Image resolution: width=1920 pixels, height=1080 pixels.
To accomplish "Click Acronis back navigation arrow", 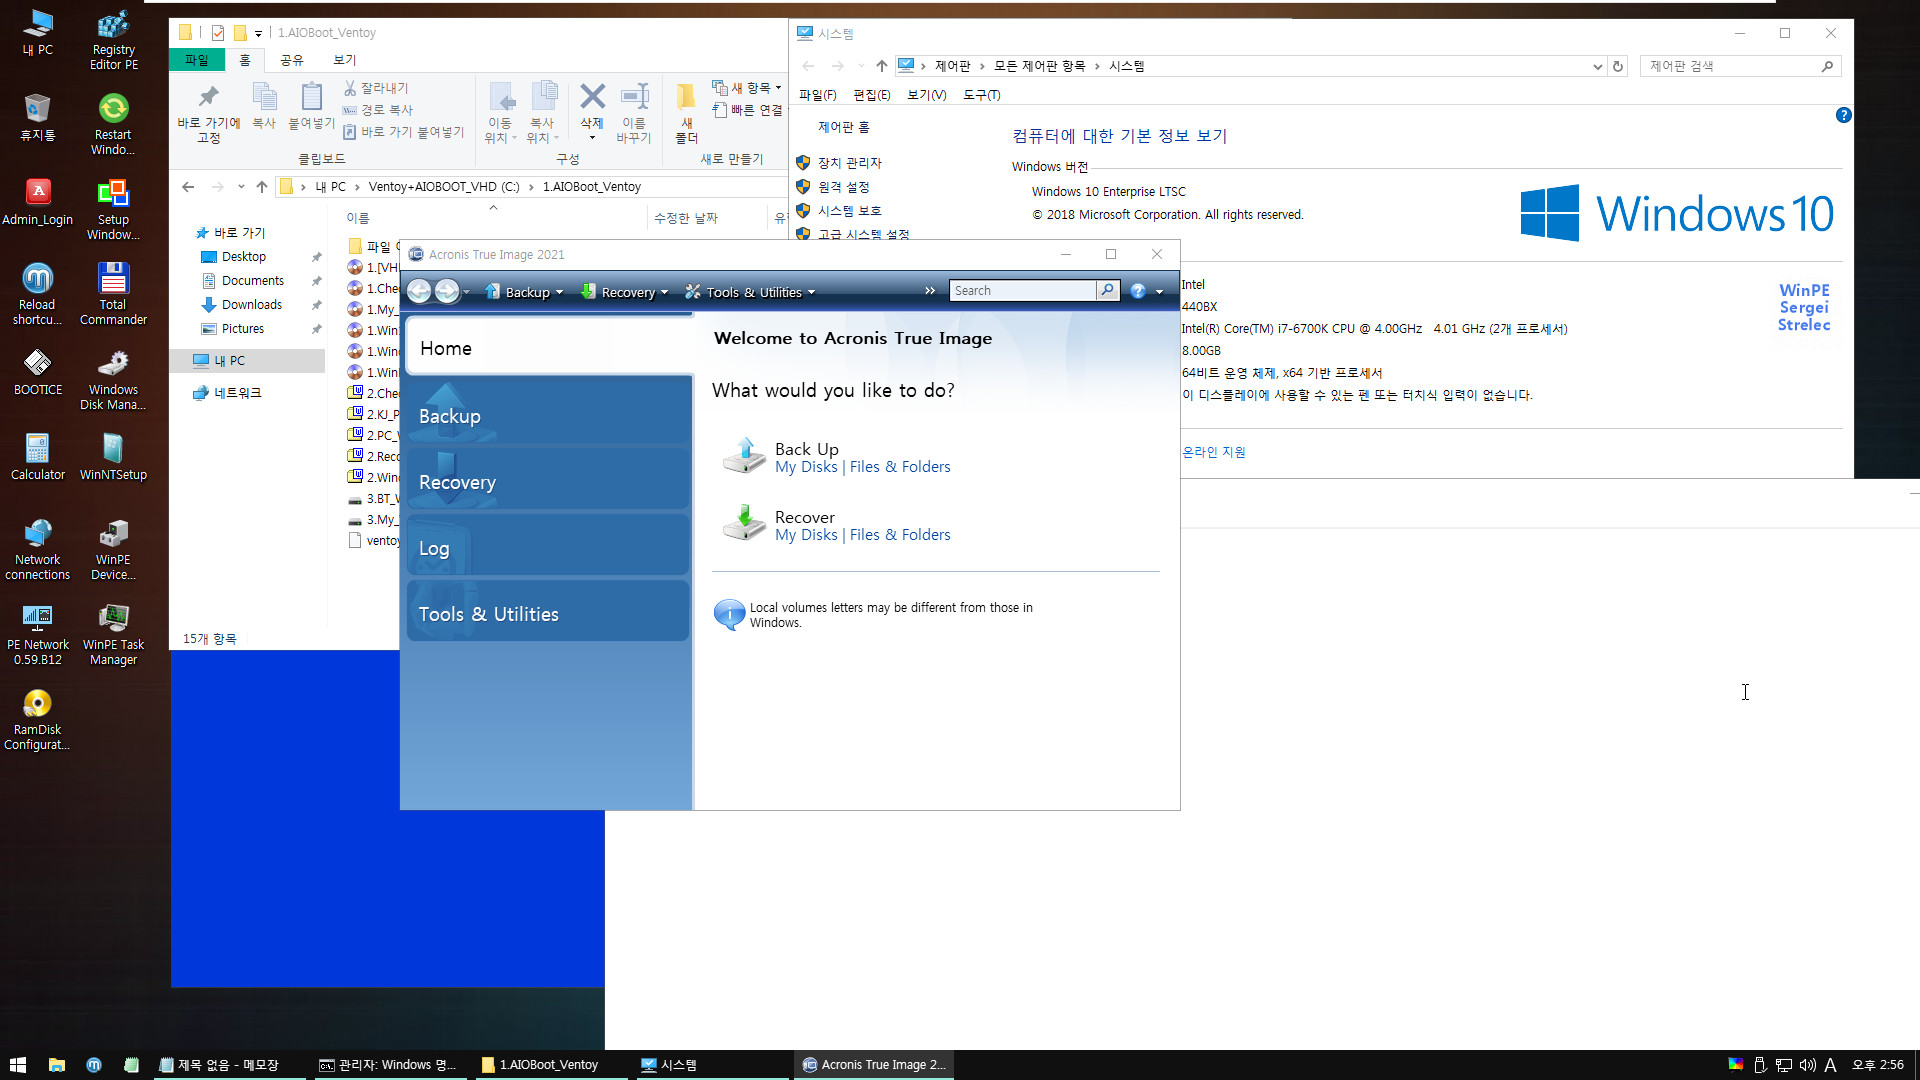I will click(x=419, y=291).
